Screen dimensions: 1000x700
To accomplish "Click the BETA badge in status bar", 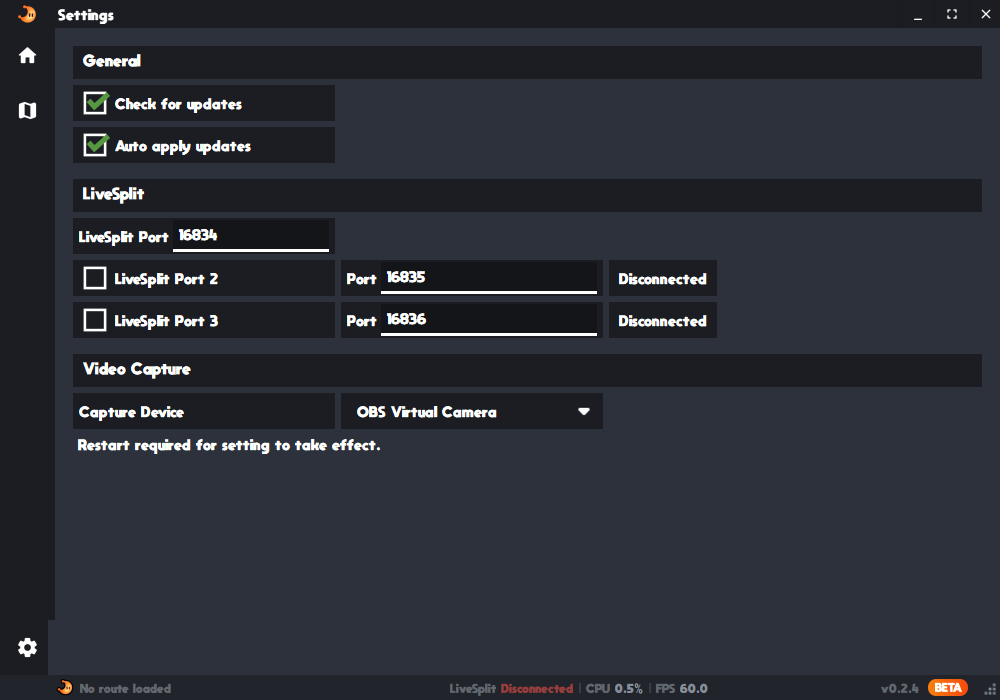I will pos(948,688).
